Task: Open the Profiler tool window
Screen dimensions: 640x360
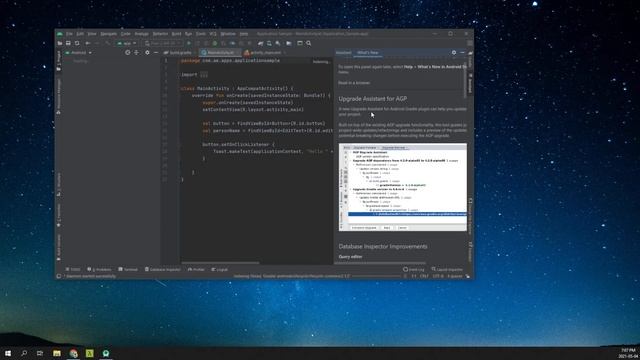Action: [x=196, y=269]
